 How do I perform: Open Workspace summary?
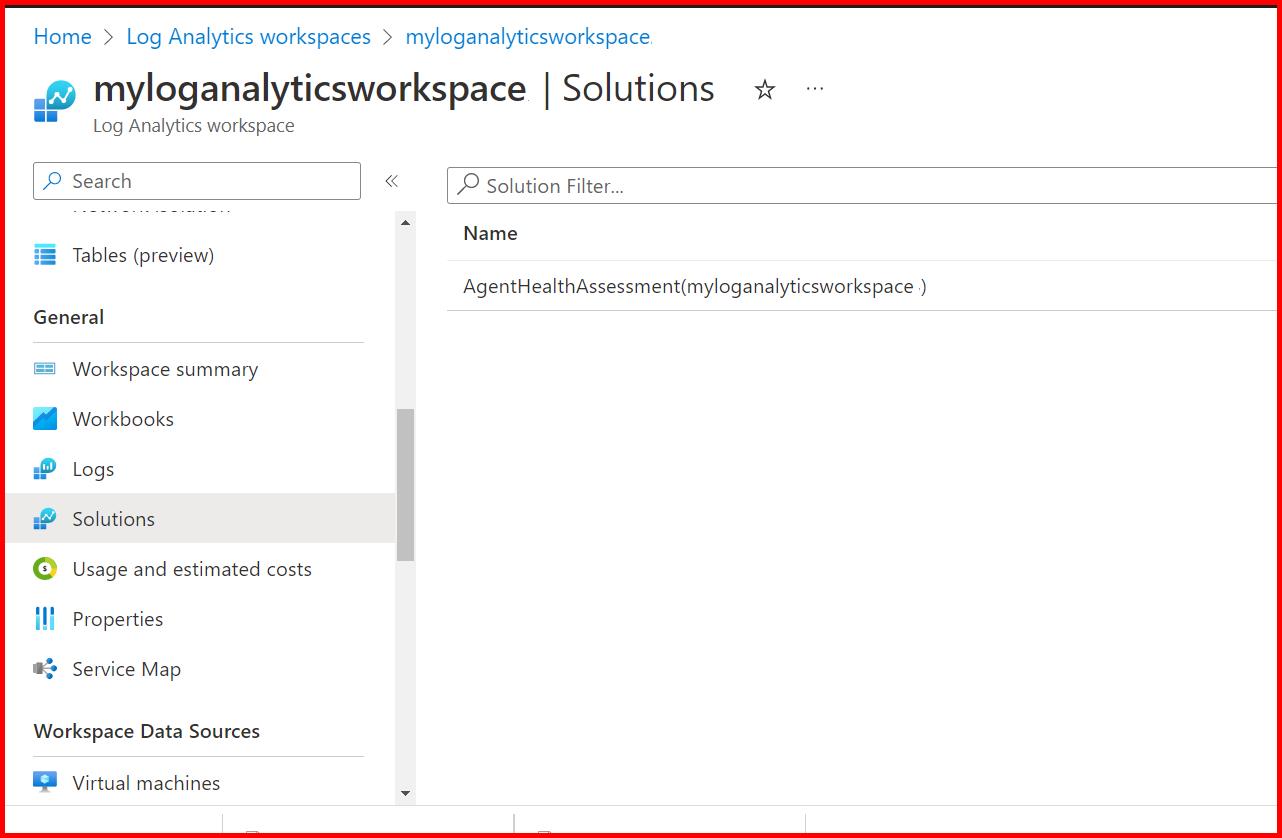coord(165,369)
